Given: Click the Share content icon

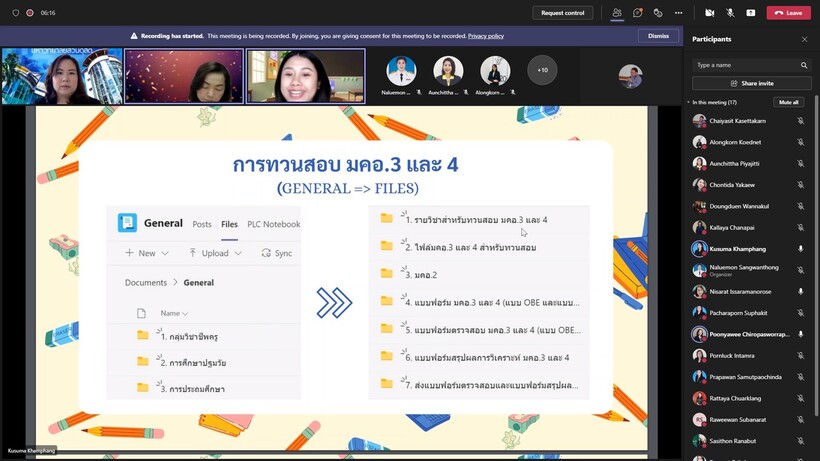Looking at the screenshot, I should [x=751, y=13].
